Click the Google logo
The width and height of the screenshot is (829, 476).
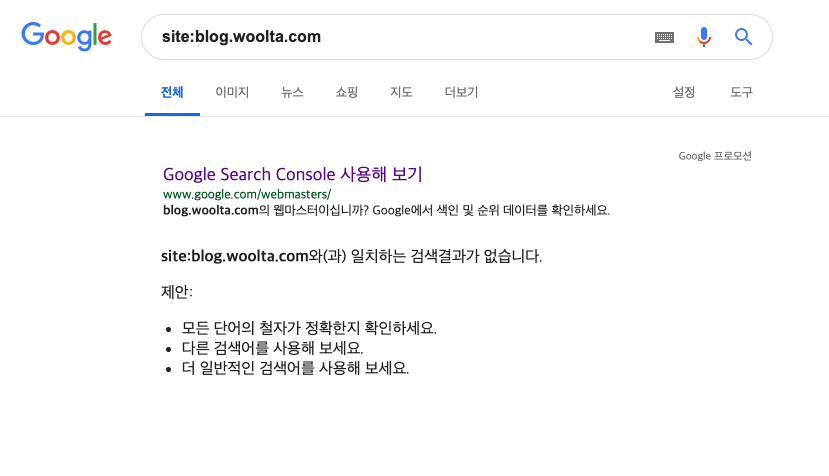67,36
